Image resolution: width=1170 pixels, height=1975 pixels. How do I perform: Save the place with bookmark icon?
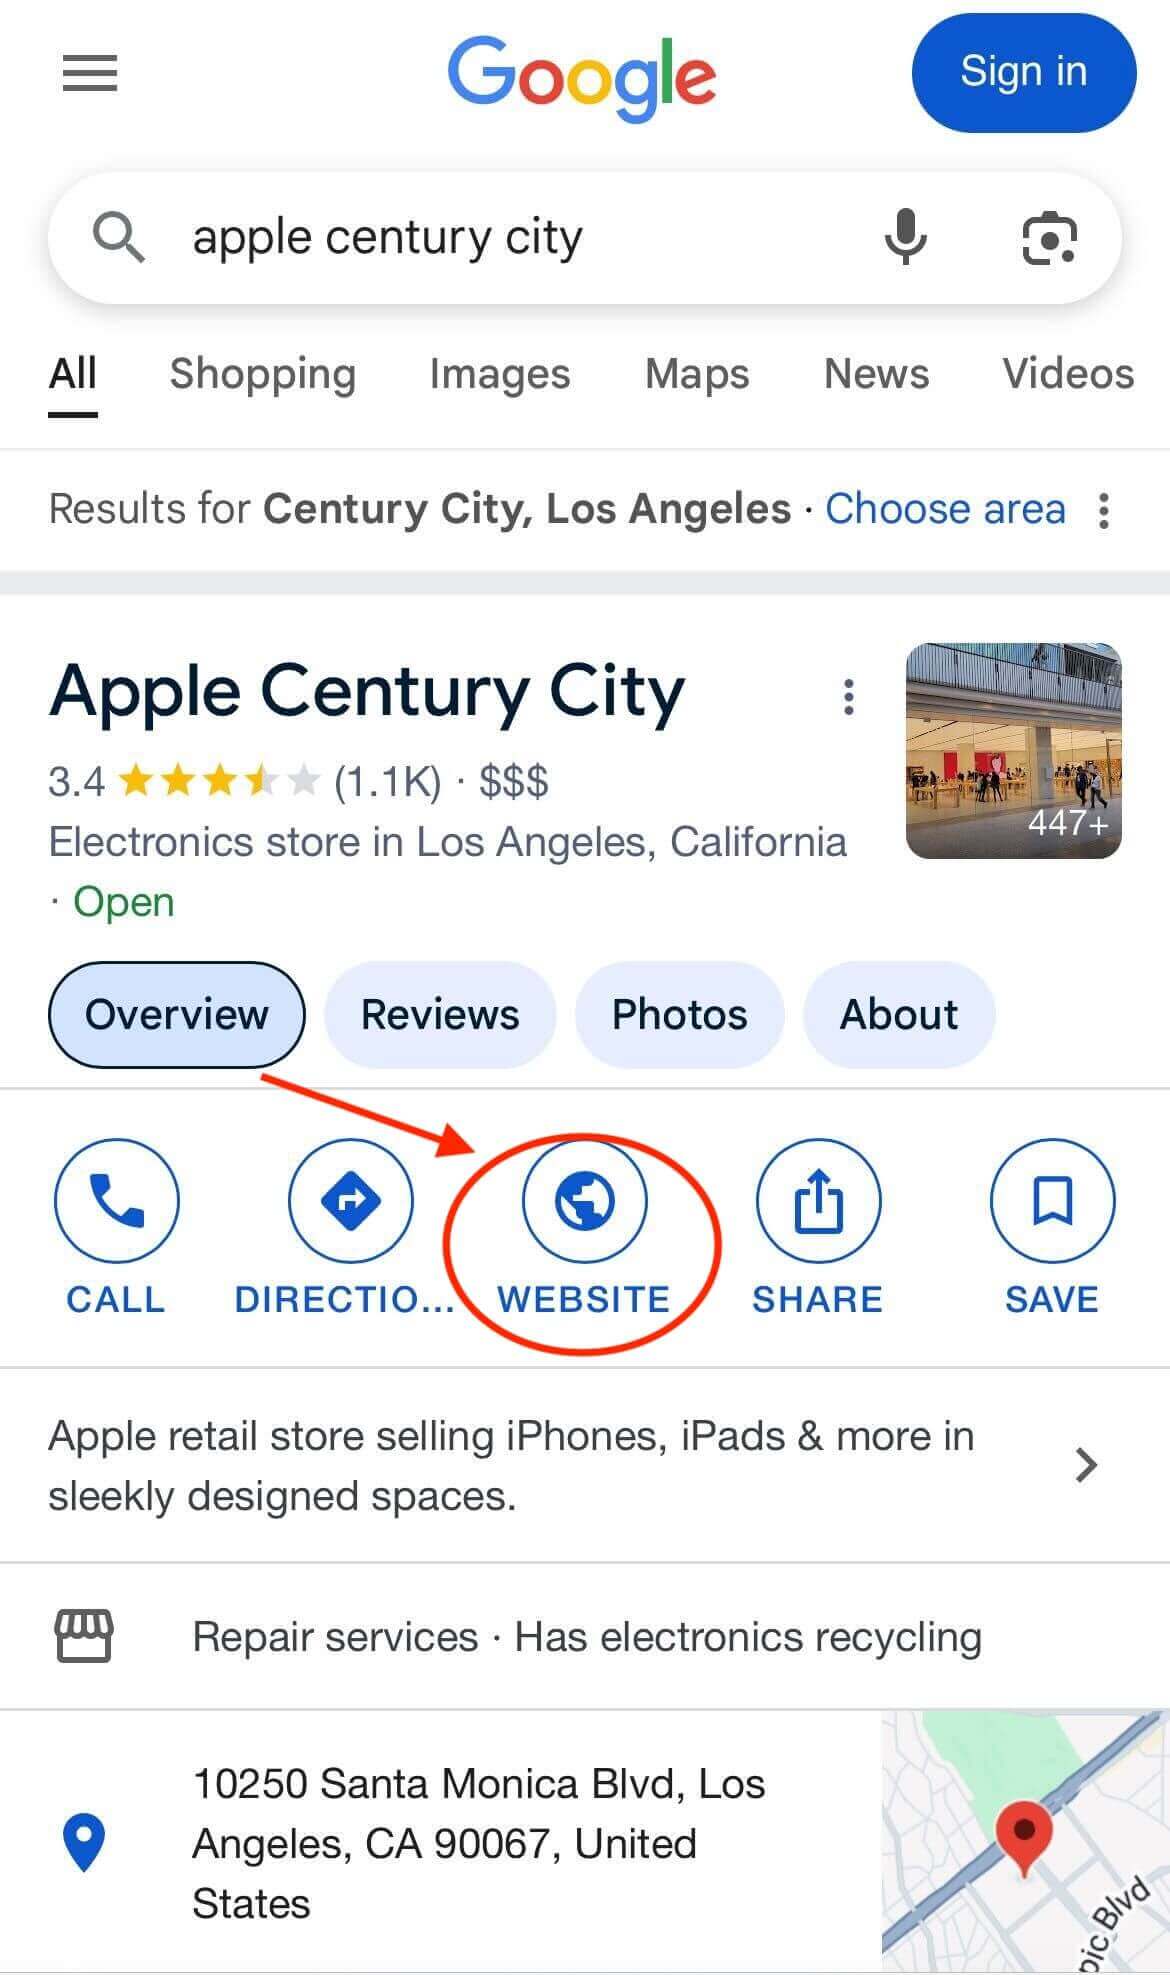[x=1051, y=1199]
